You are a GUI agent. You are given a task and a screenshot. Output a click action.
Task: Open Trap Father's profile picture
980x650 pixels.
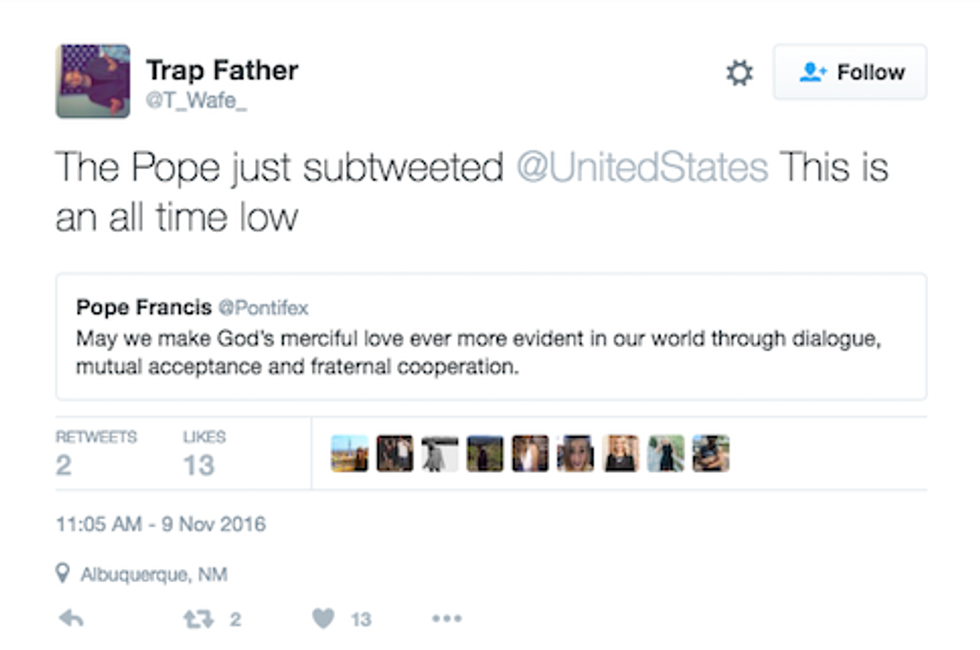93,81
